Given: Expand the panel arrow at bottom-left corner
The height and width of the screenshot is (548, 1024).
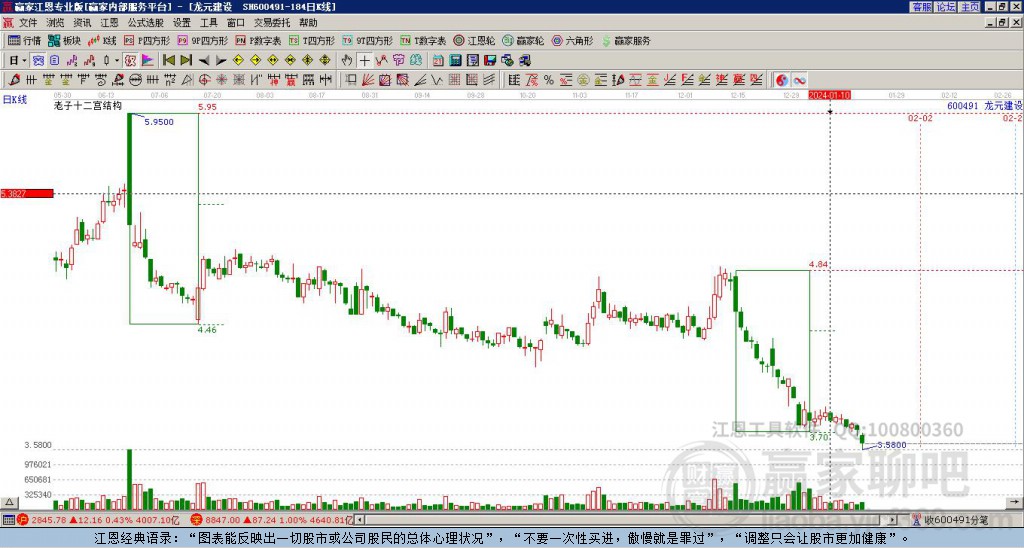Looking at the screenshot, I should (8, 502).
